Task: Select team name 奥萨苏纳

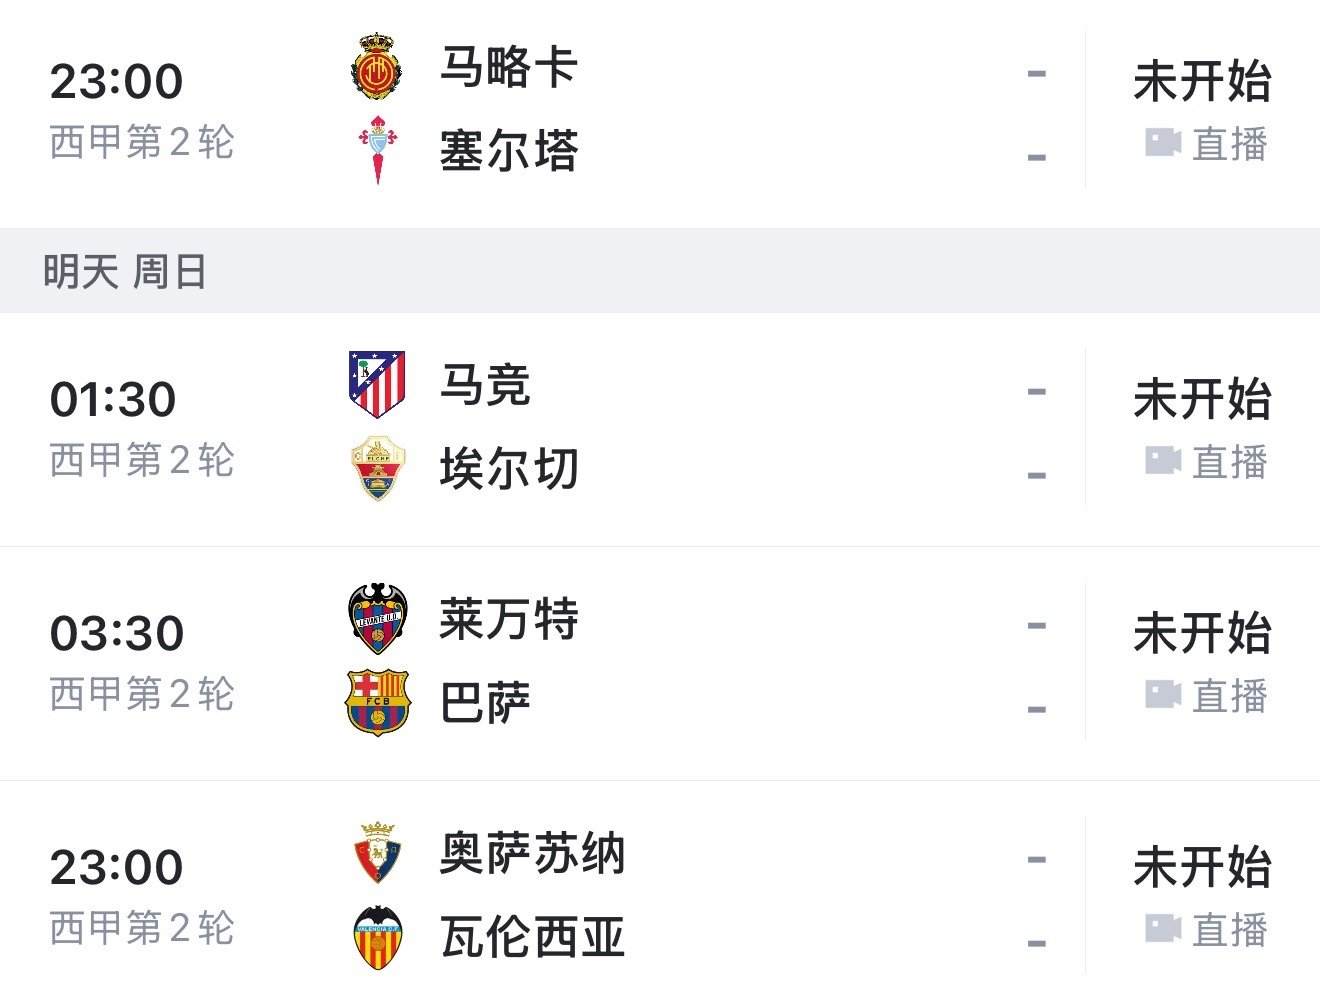Action: tap(532, 854)
